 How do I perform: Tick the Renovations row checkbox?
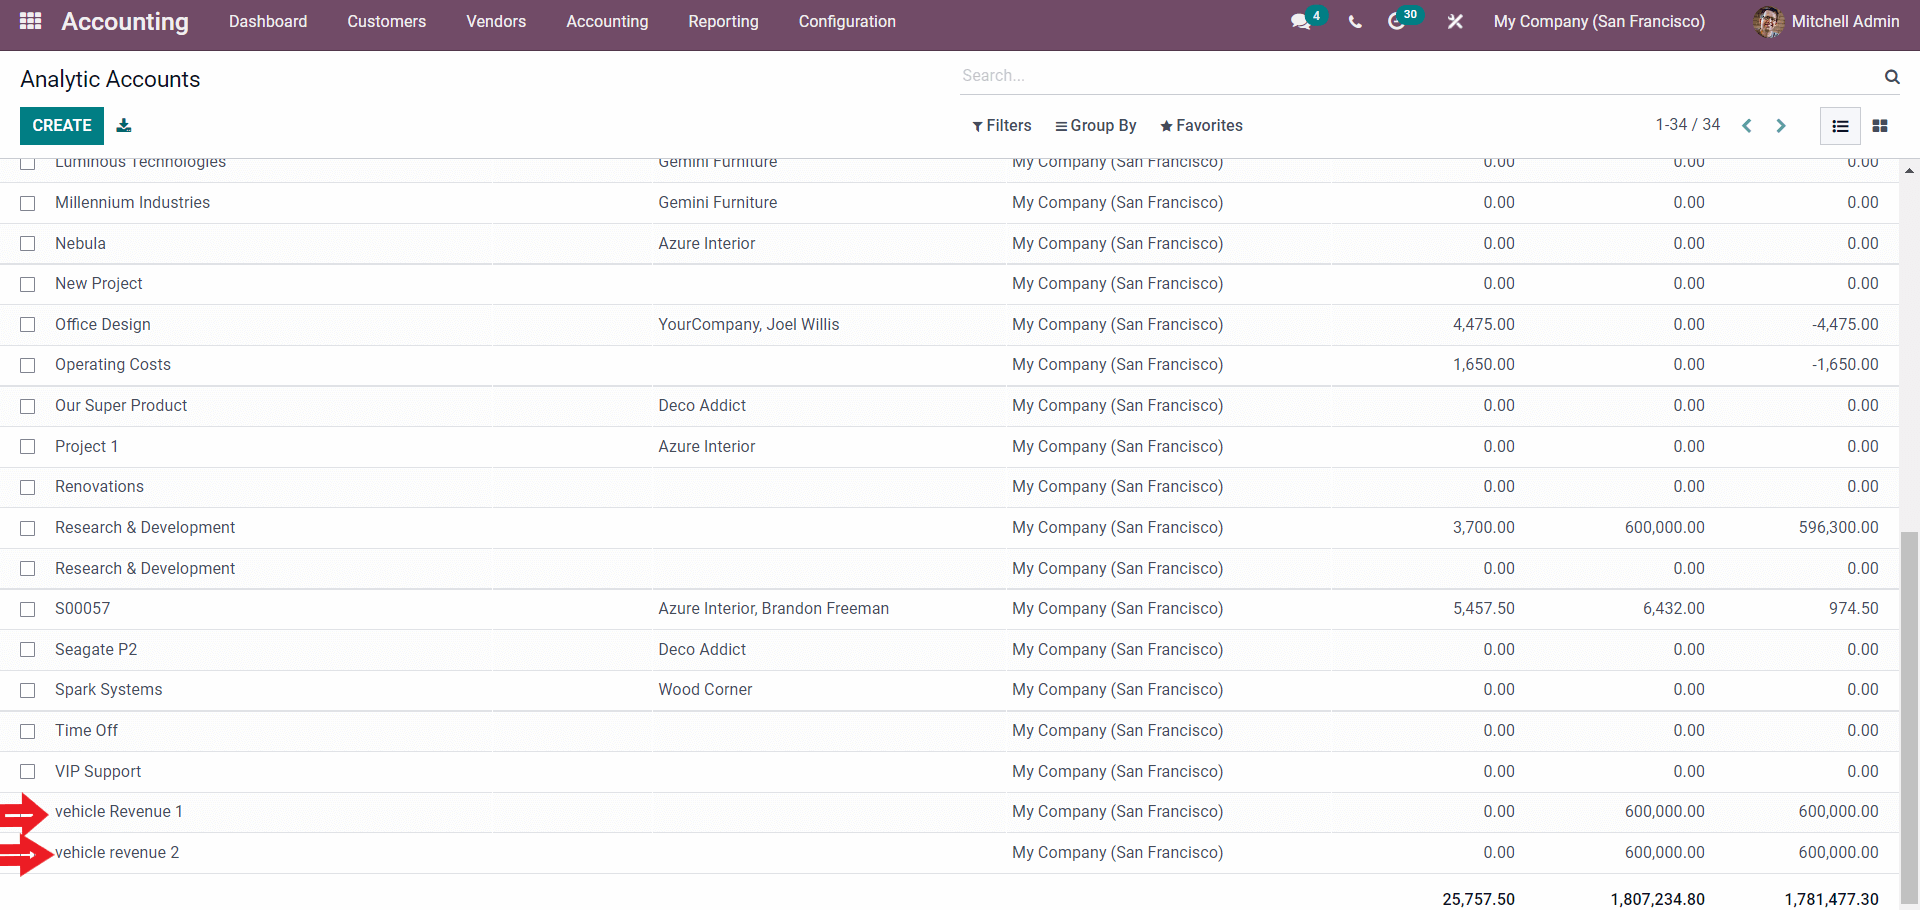pos(28,487)
